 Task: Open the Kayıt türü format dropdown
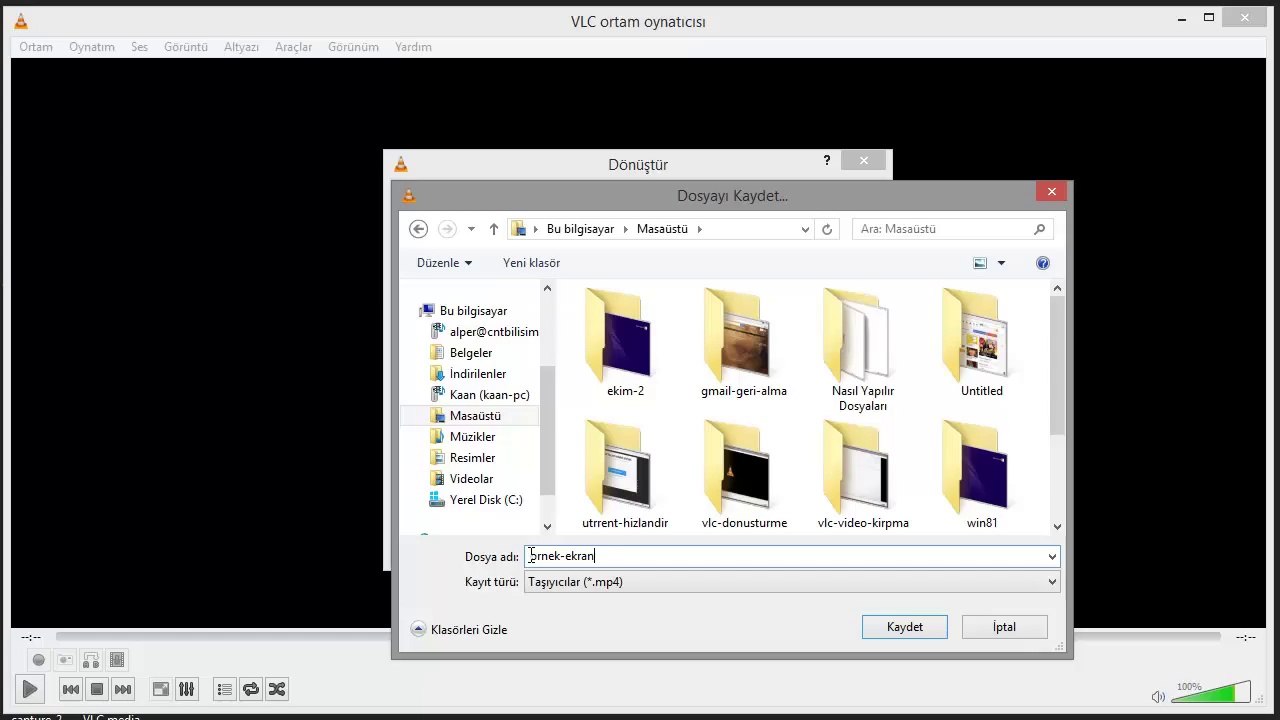point(792,582)
